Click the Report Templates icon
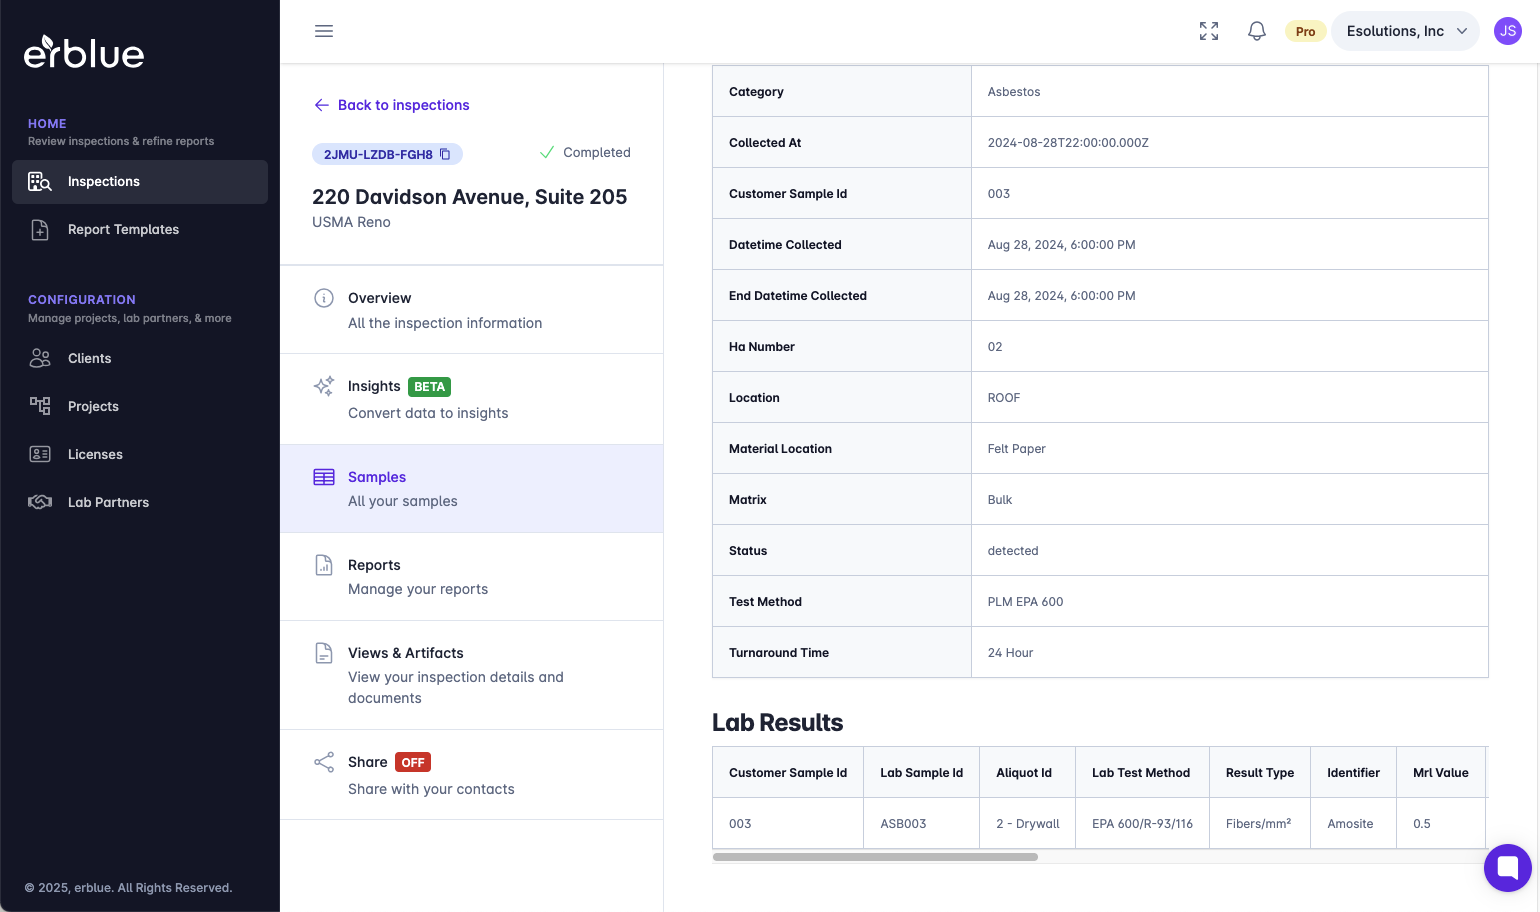 click(40, 229)
